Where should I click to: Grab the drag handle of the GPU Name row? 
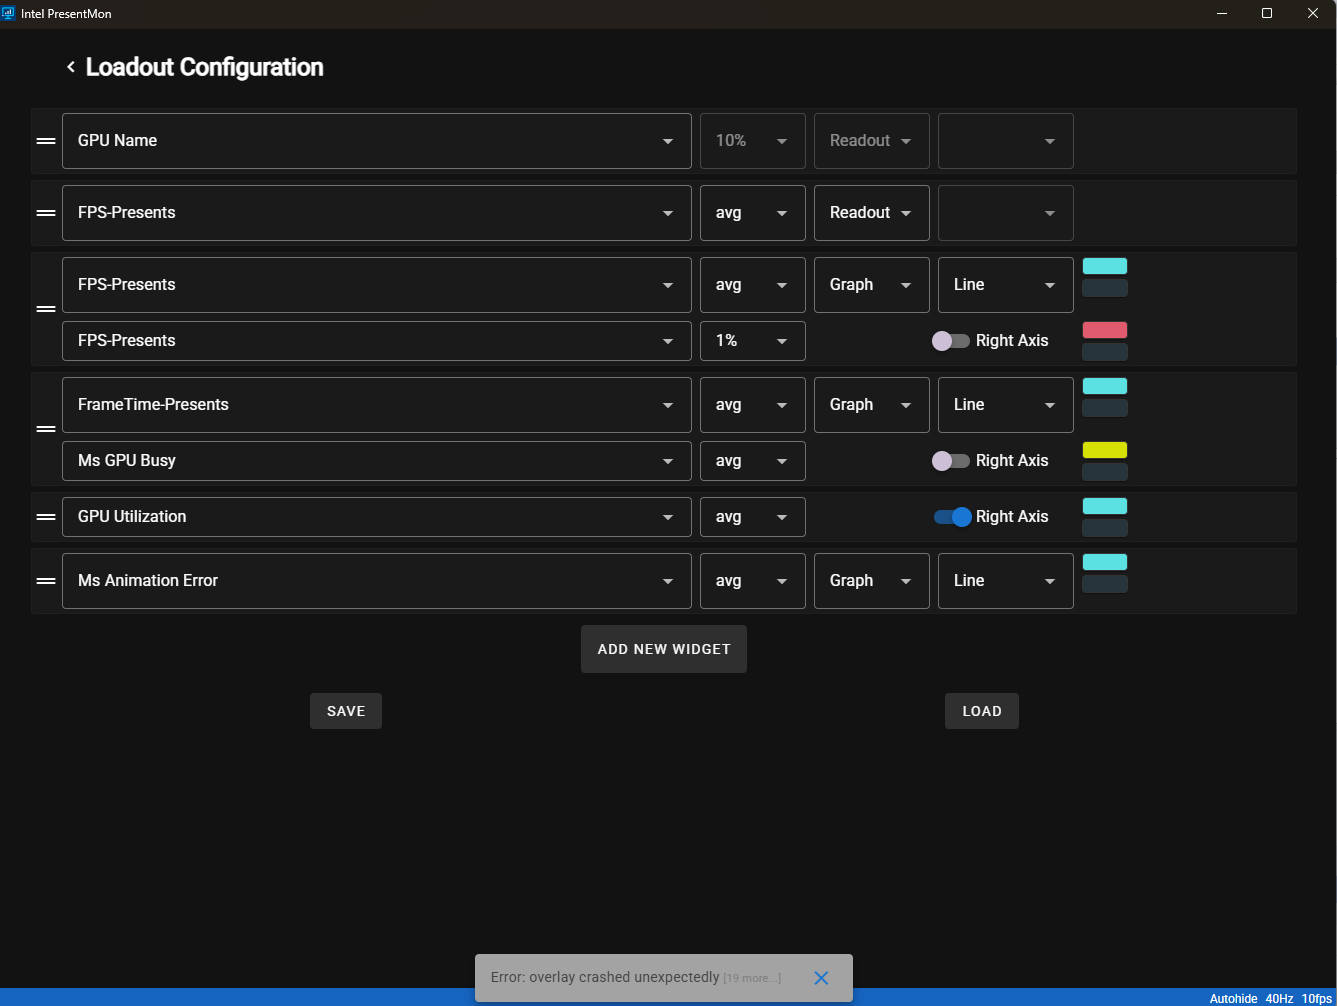pyautogui.click(x=46, y=141)
